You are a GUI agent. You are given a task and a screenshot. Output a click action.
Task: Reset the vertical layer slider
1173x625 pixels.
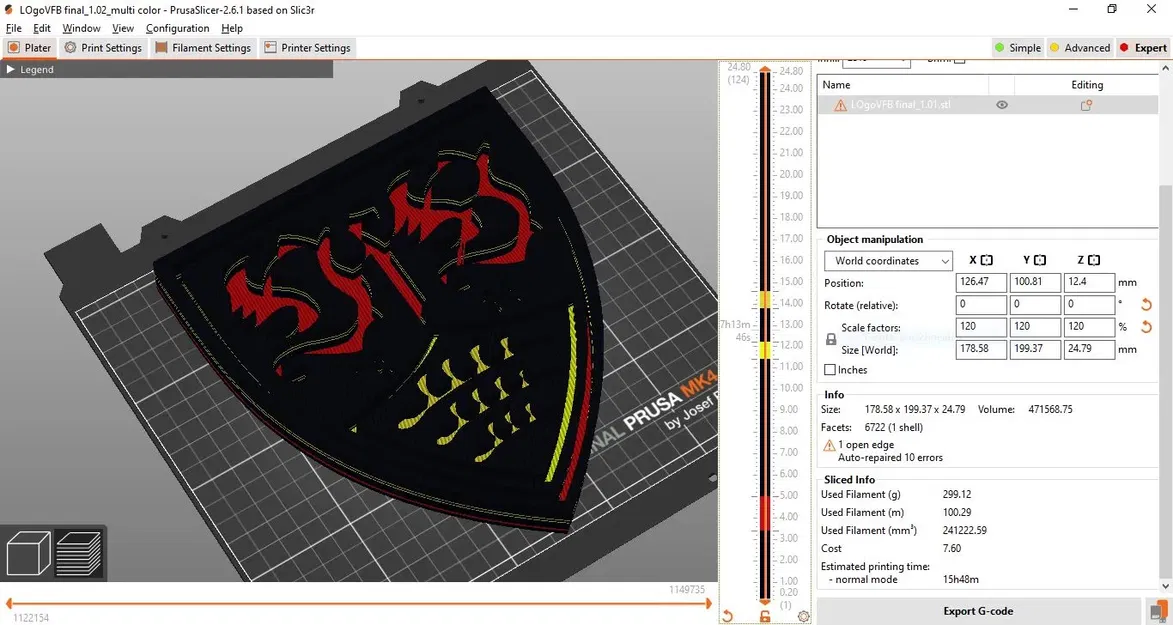tap(727, 616)
